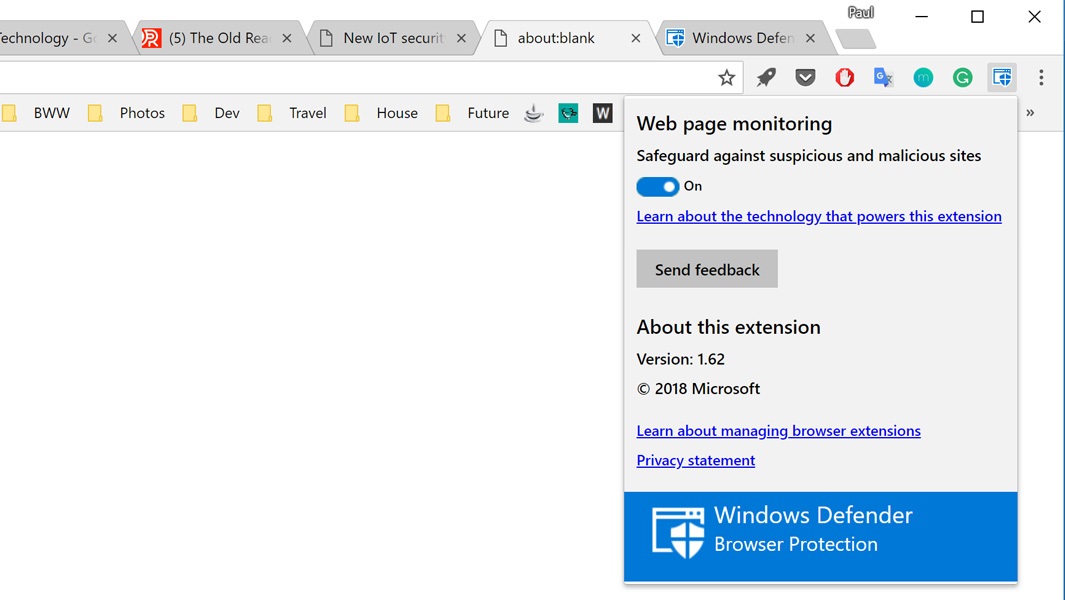Click the teal circular 'm' extension icon
Image resolution: width=1065 pixels, height=600 pixels.
click(x=922, y=77)
